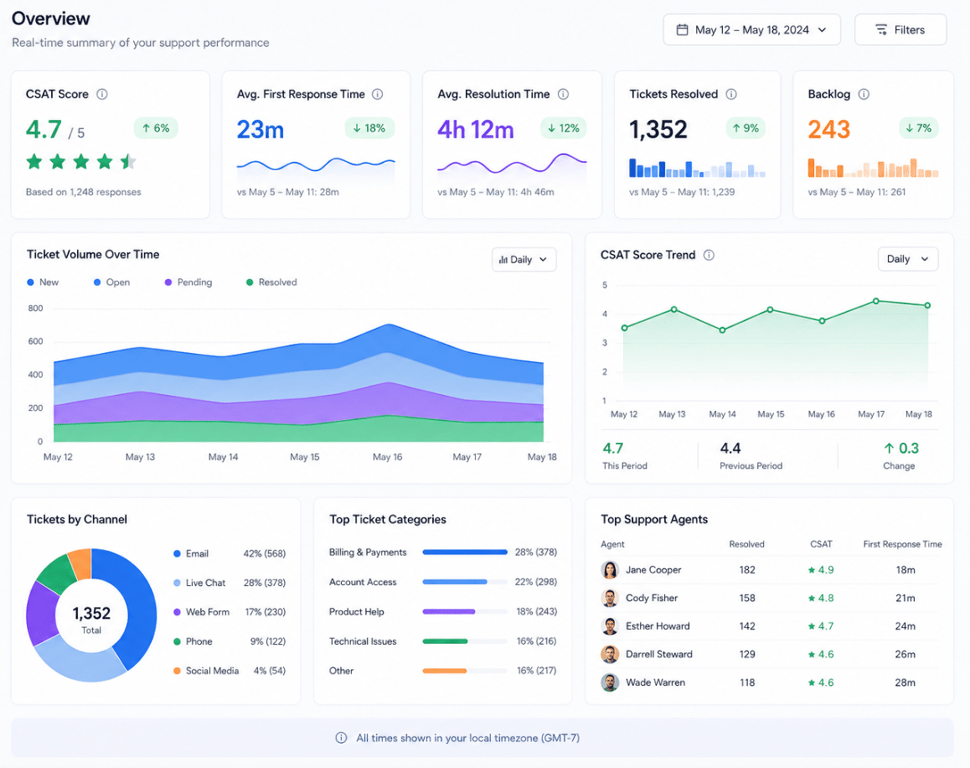The width and height of the screenshot is (970, 768).
Task: Click the 7% decrease badge on Backlog
Action: [x=919, y=128]
